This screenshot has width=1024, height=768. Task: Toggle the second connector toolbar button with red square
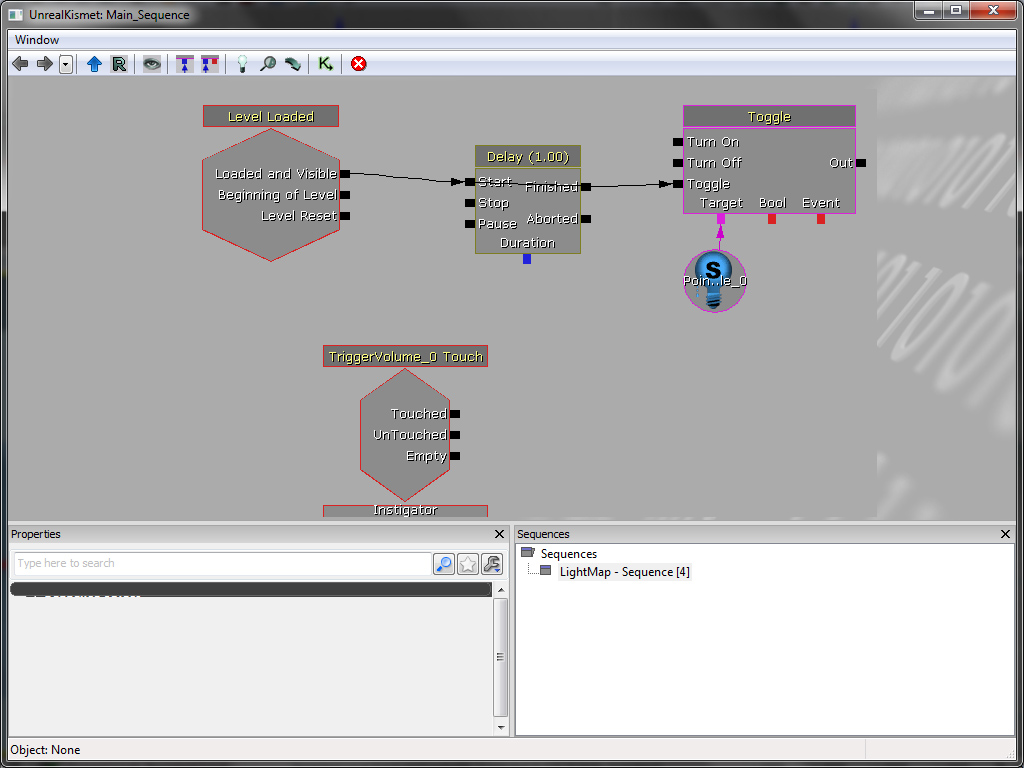click(209, 64)
